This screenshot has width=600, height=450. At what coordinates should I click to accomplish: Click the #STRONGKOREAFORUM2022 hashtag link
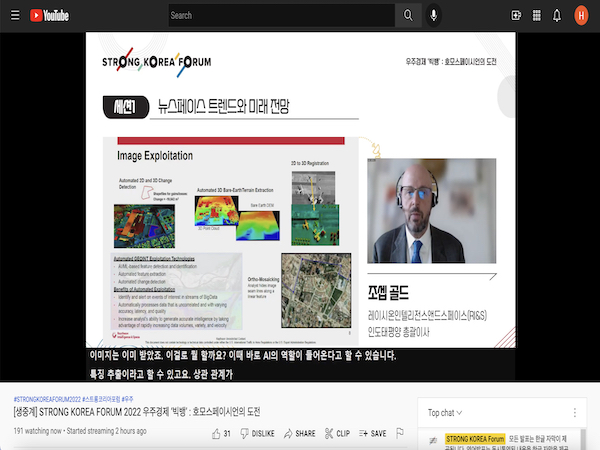[x=47, y=399]
